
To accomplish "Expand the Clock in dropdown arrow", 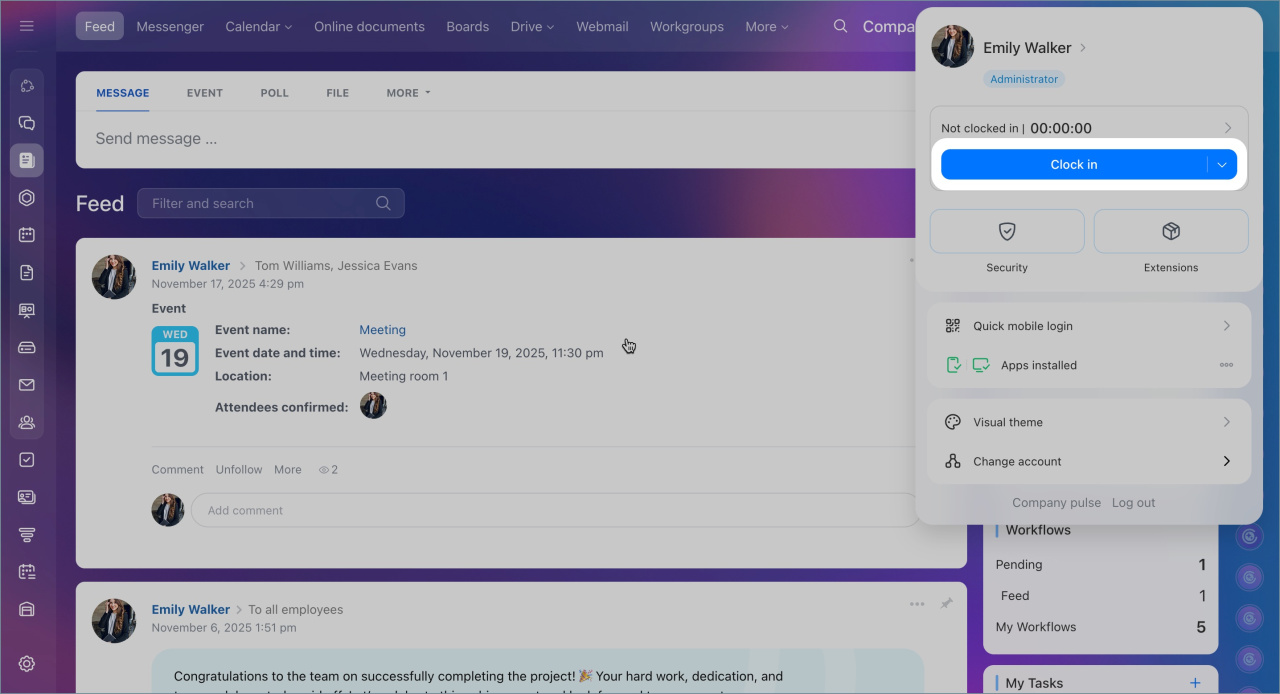I will pos(1222,165).
